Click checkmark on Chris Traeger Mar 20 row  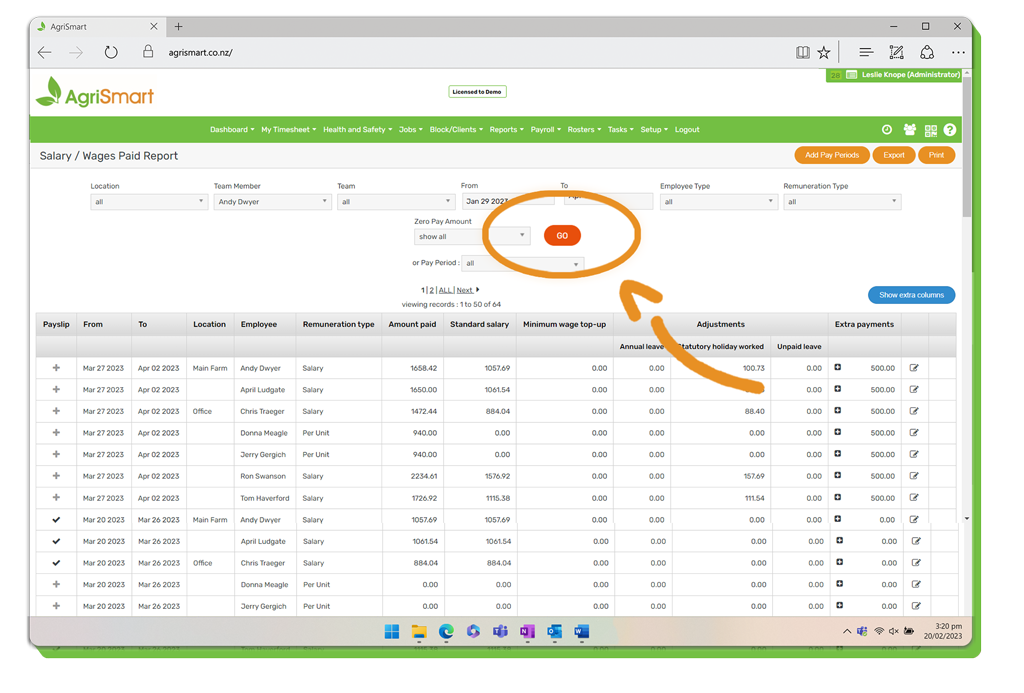pos(56,563)
